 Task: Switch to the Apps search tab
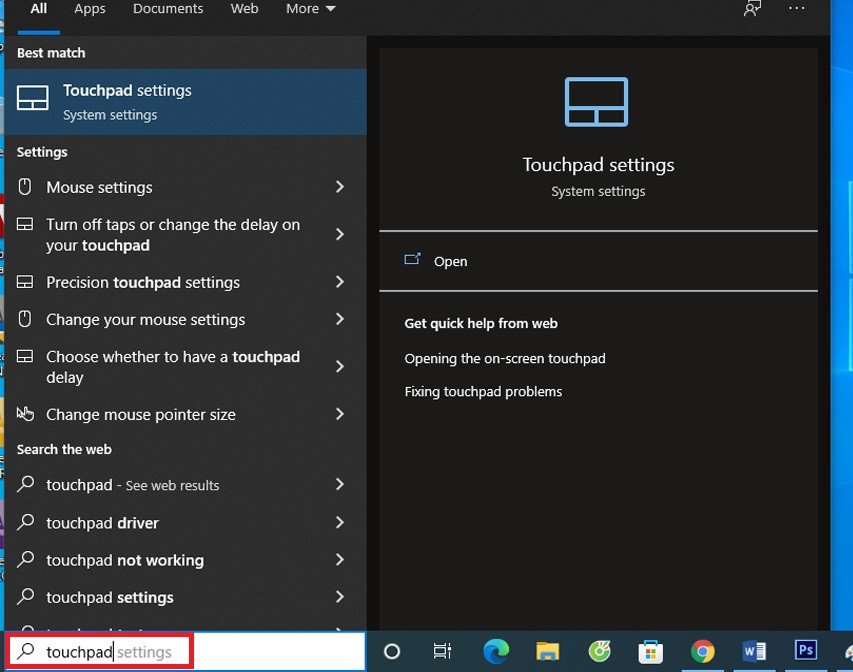89,8
